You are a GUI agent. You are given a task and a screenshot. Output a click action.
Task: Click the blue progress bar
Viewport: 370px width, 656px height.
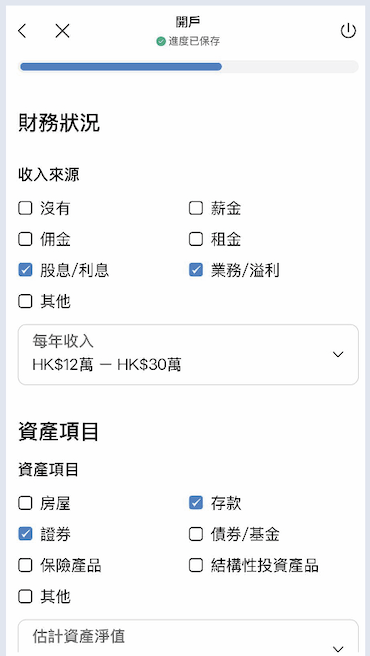(121, 67)
